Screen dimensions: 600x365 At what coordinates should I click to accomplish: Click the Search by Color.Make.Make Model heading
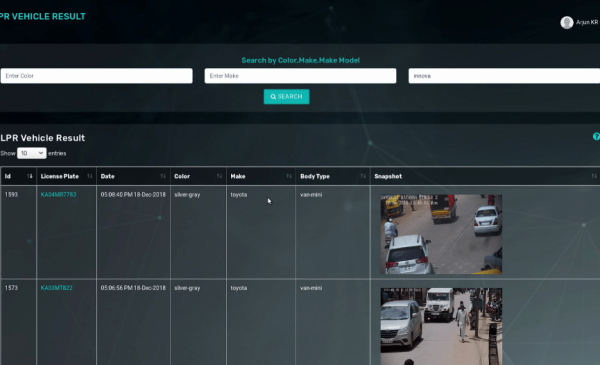tap(300, 60)
